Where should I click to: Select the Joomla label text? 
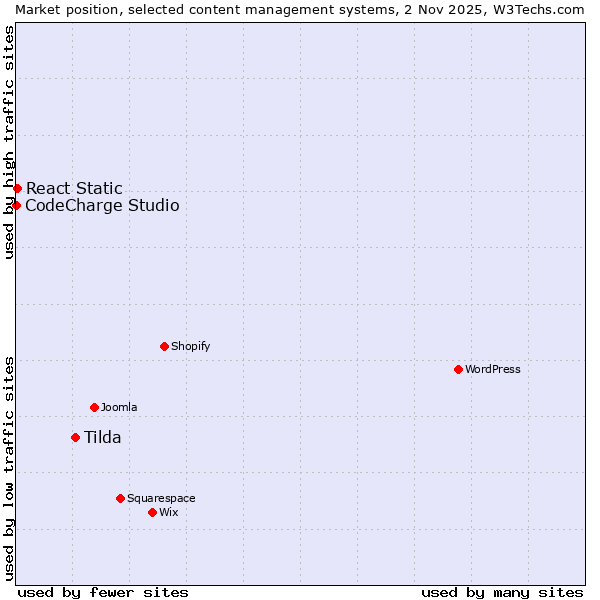click(x=119, y=407)
